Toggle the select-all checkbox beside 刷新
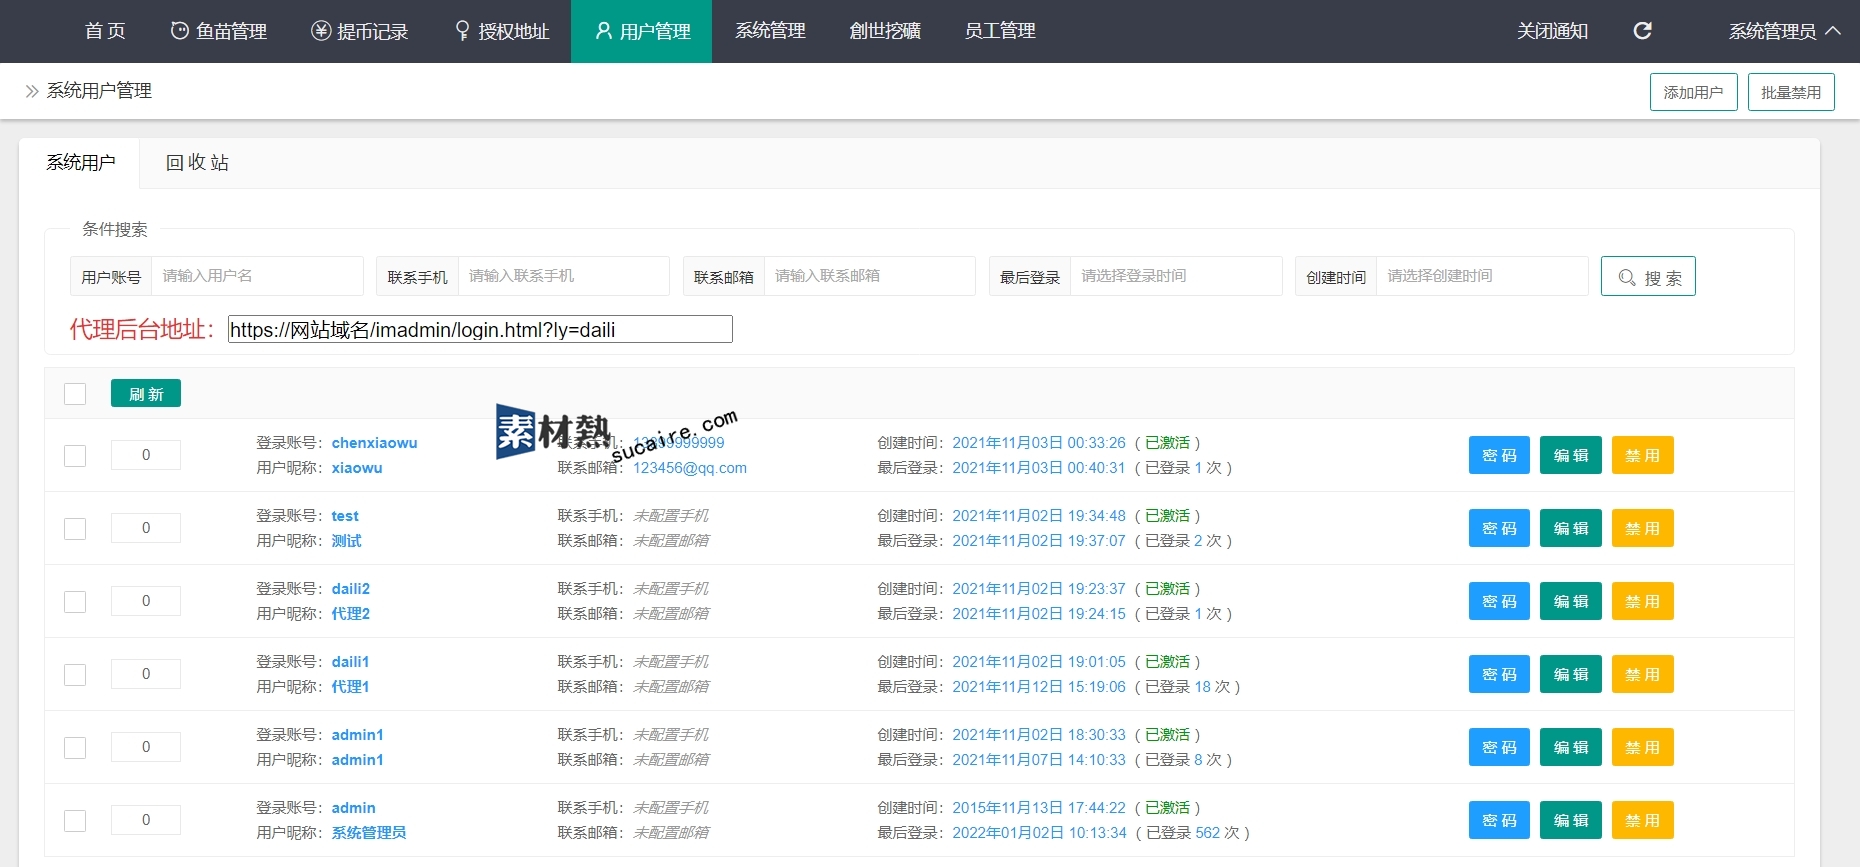 (75, 394)
